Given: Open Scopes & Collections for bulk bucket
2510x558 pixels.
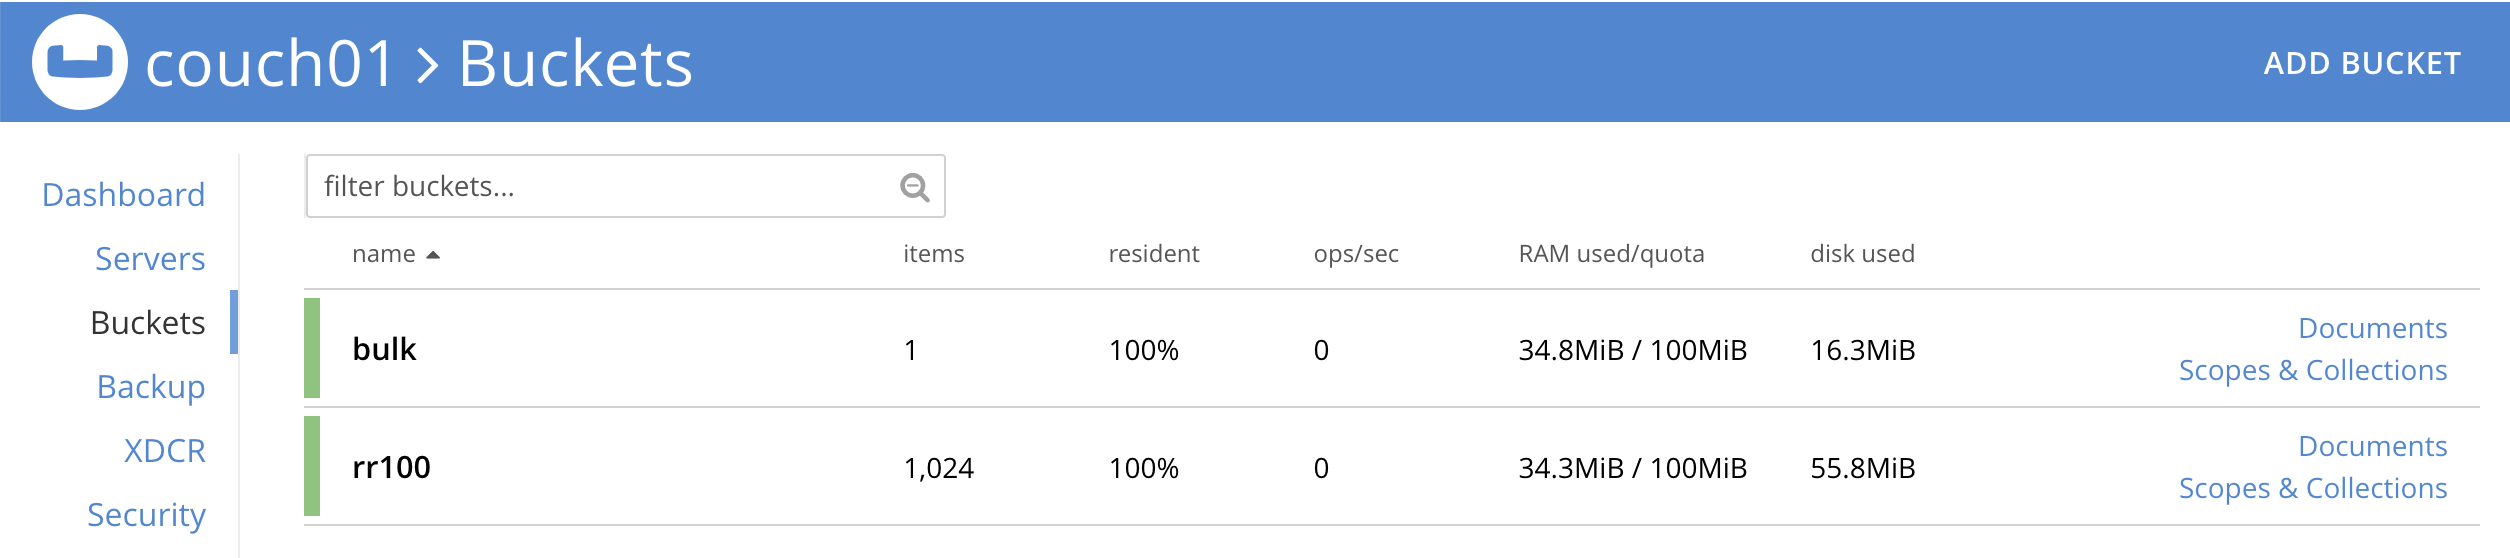Looking at the screenshot, I should (2312, 370).
